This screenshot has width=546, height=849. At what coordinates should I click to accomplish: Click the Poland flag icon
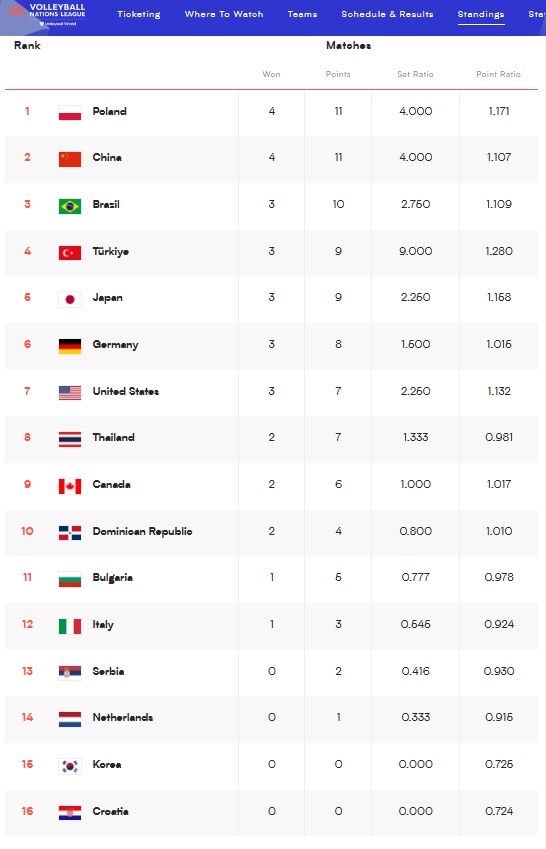[70, 113]
